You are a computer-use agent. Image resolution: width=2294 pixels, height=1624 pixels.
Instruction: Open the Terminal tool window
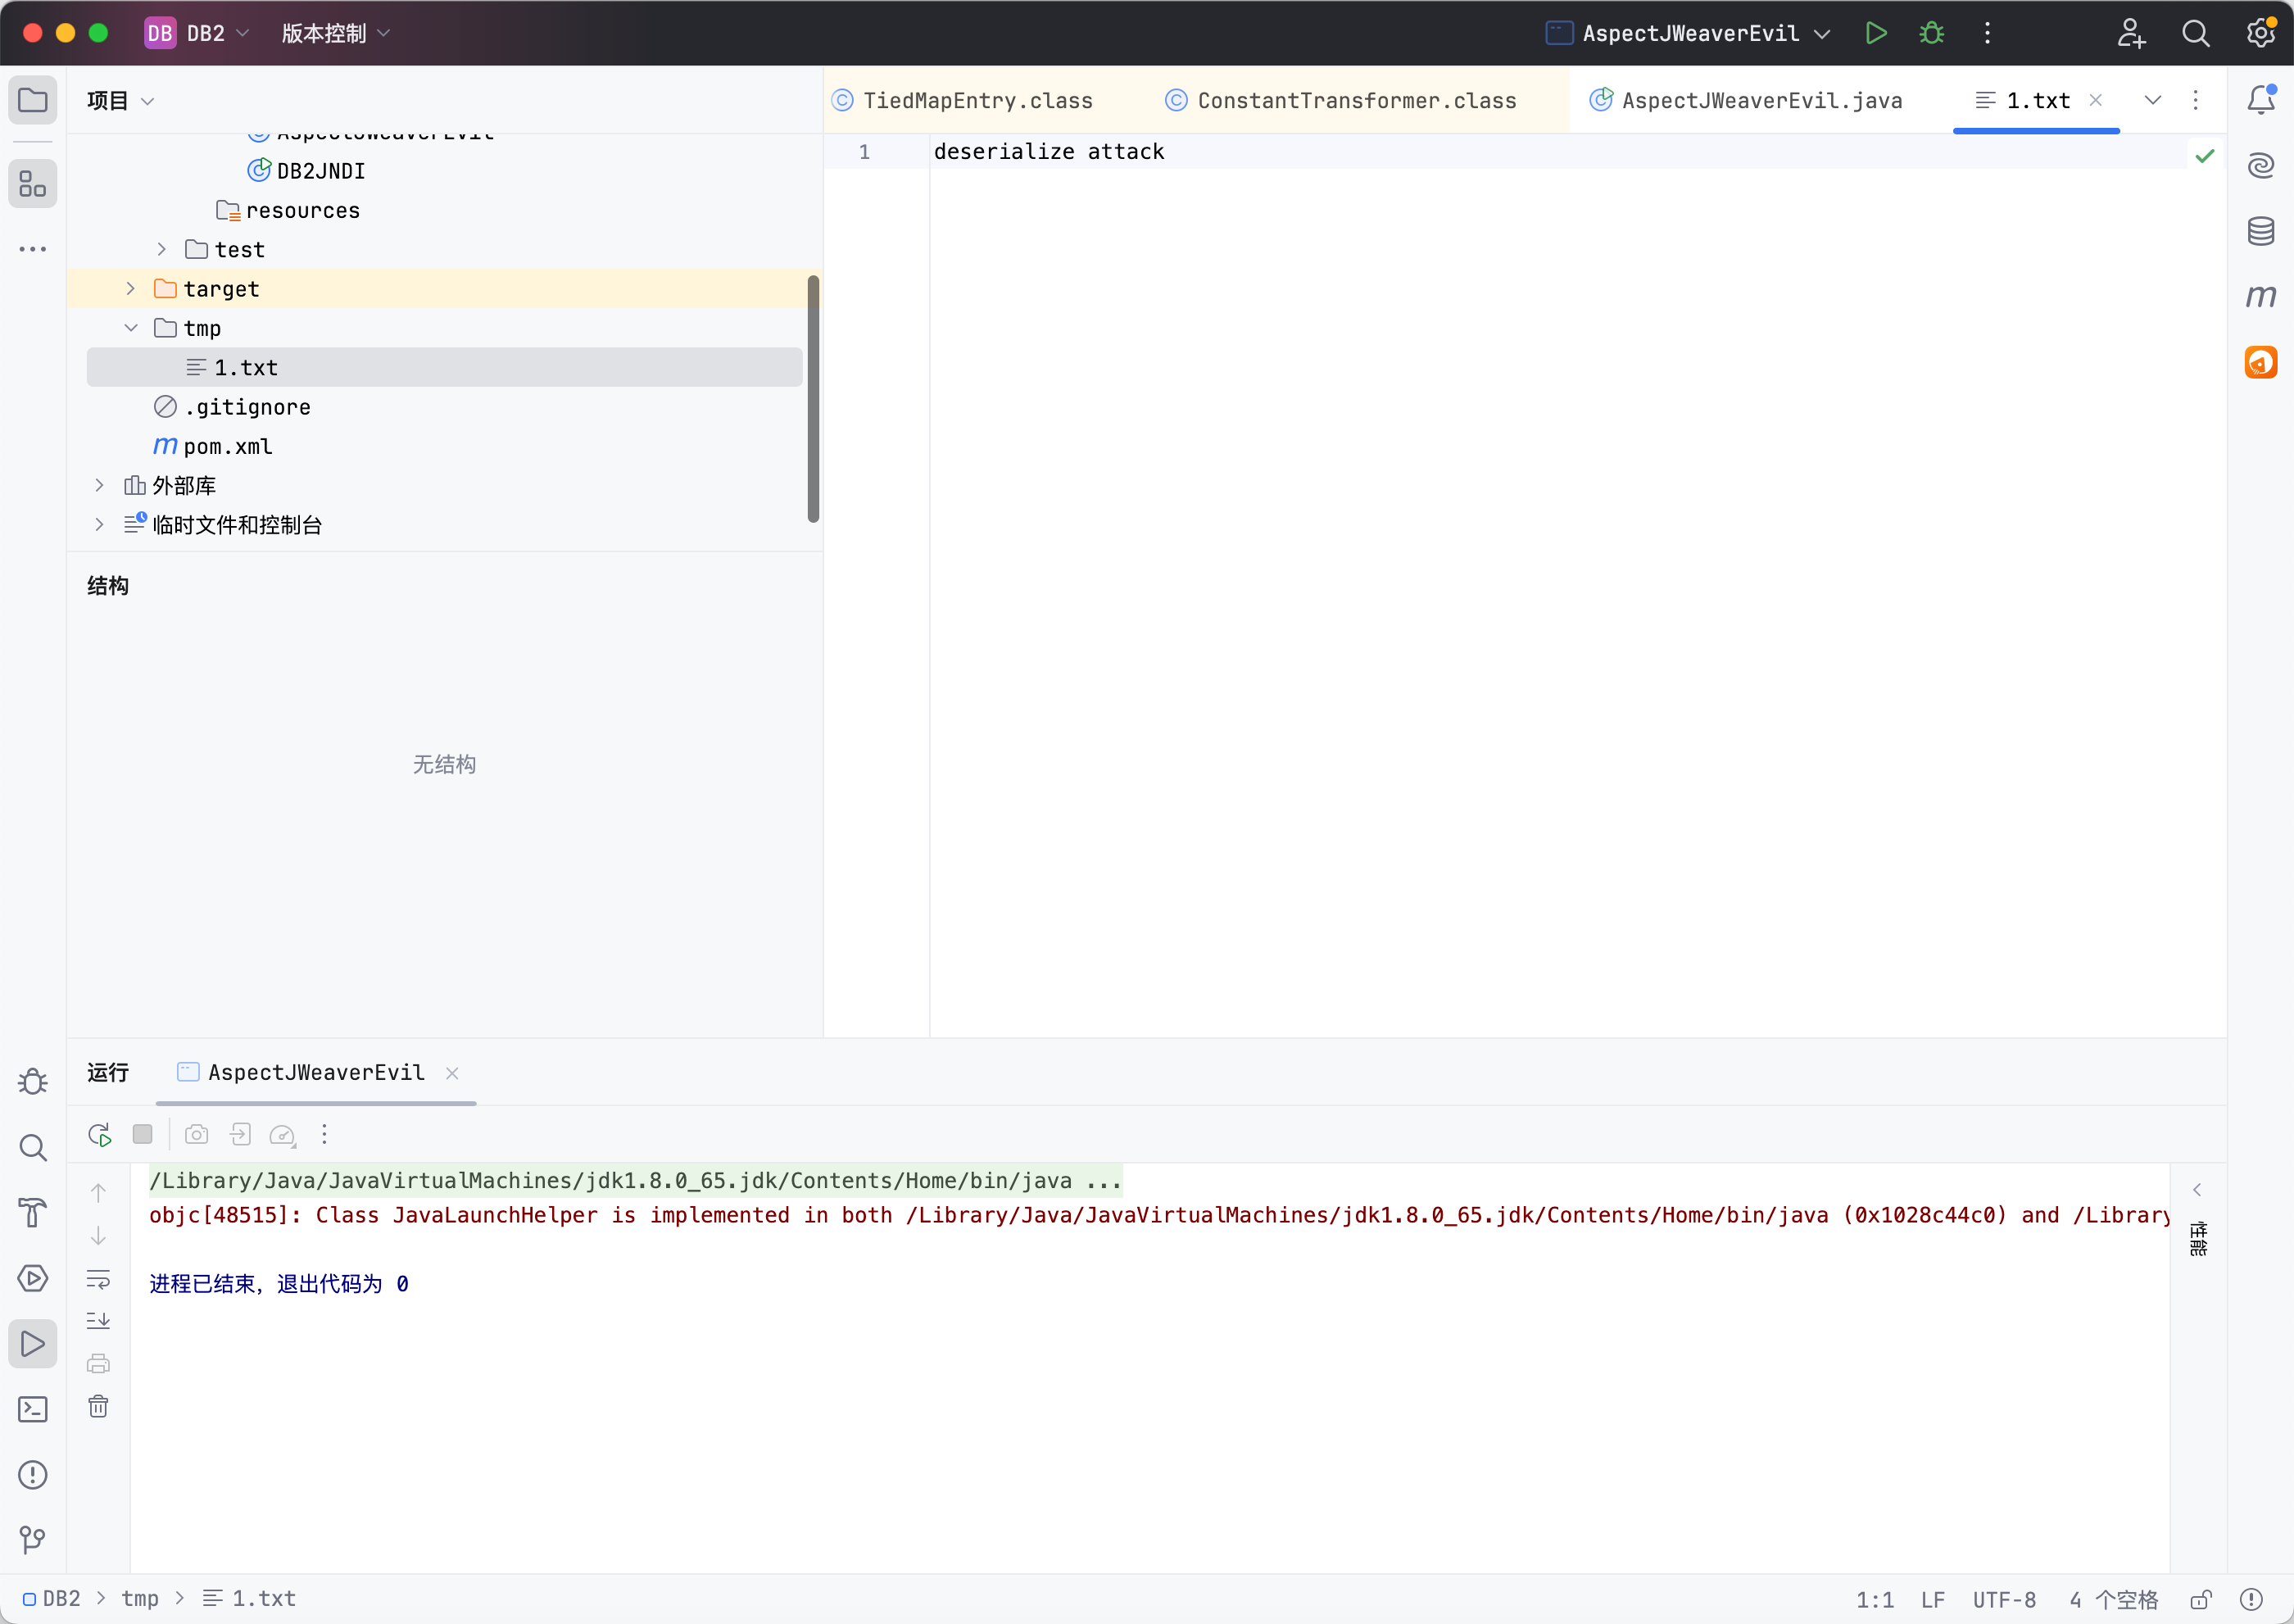pyautogui.click(x=33, y=1409)
